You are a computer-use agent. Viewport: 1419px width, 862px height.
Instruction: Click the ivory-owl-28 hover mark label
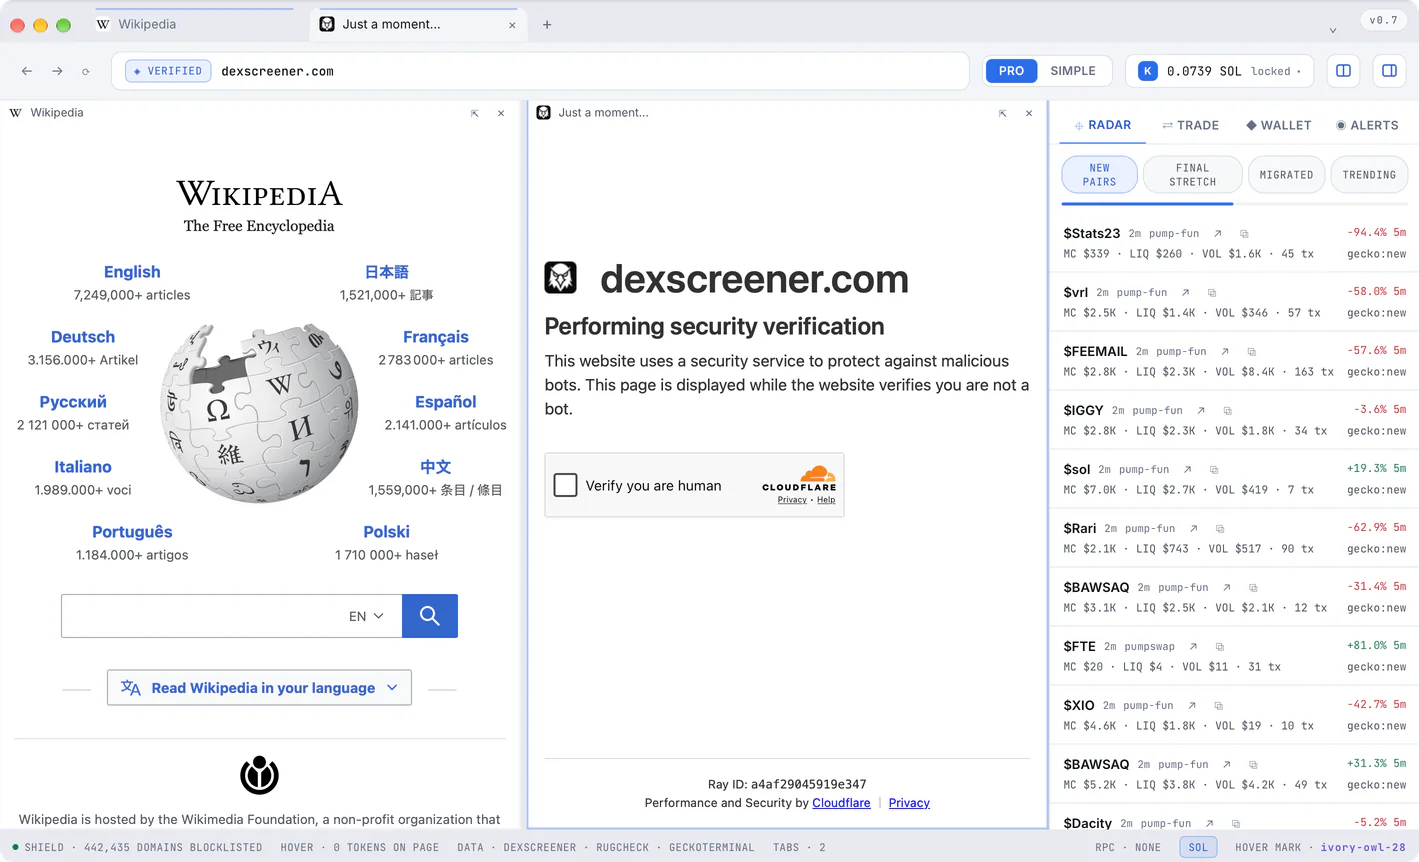(x=1363, y=847)
